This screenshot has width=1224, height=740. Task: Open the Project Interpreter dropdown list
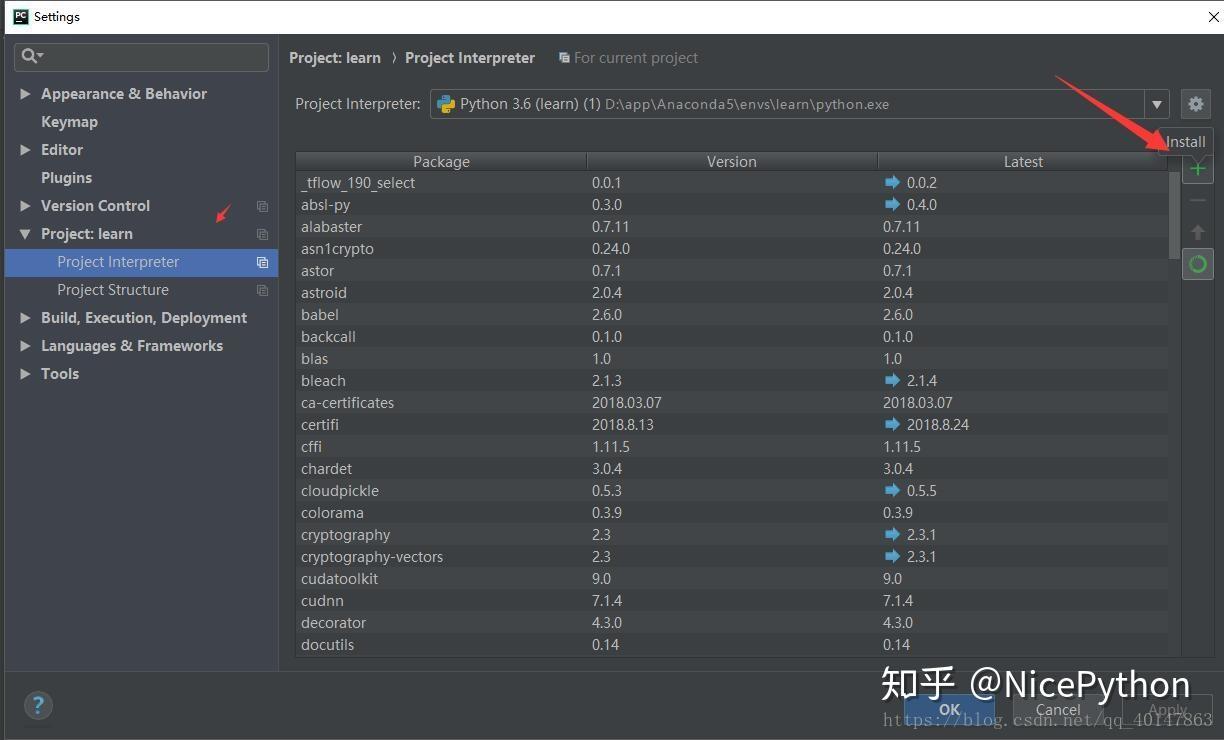pos(1156,103)
